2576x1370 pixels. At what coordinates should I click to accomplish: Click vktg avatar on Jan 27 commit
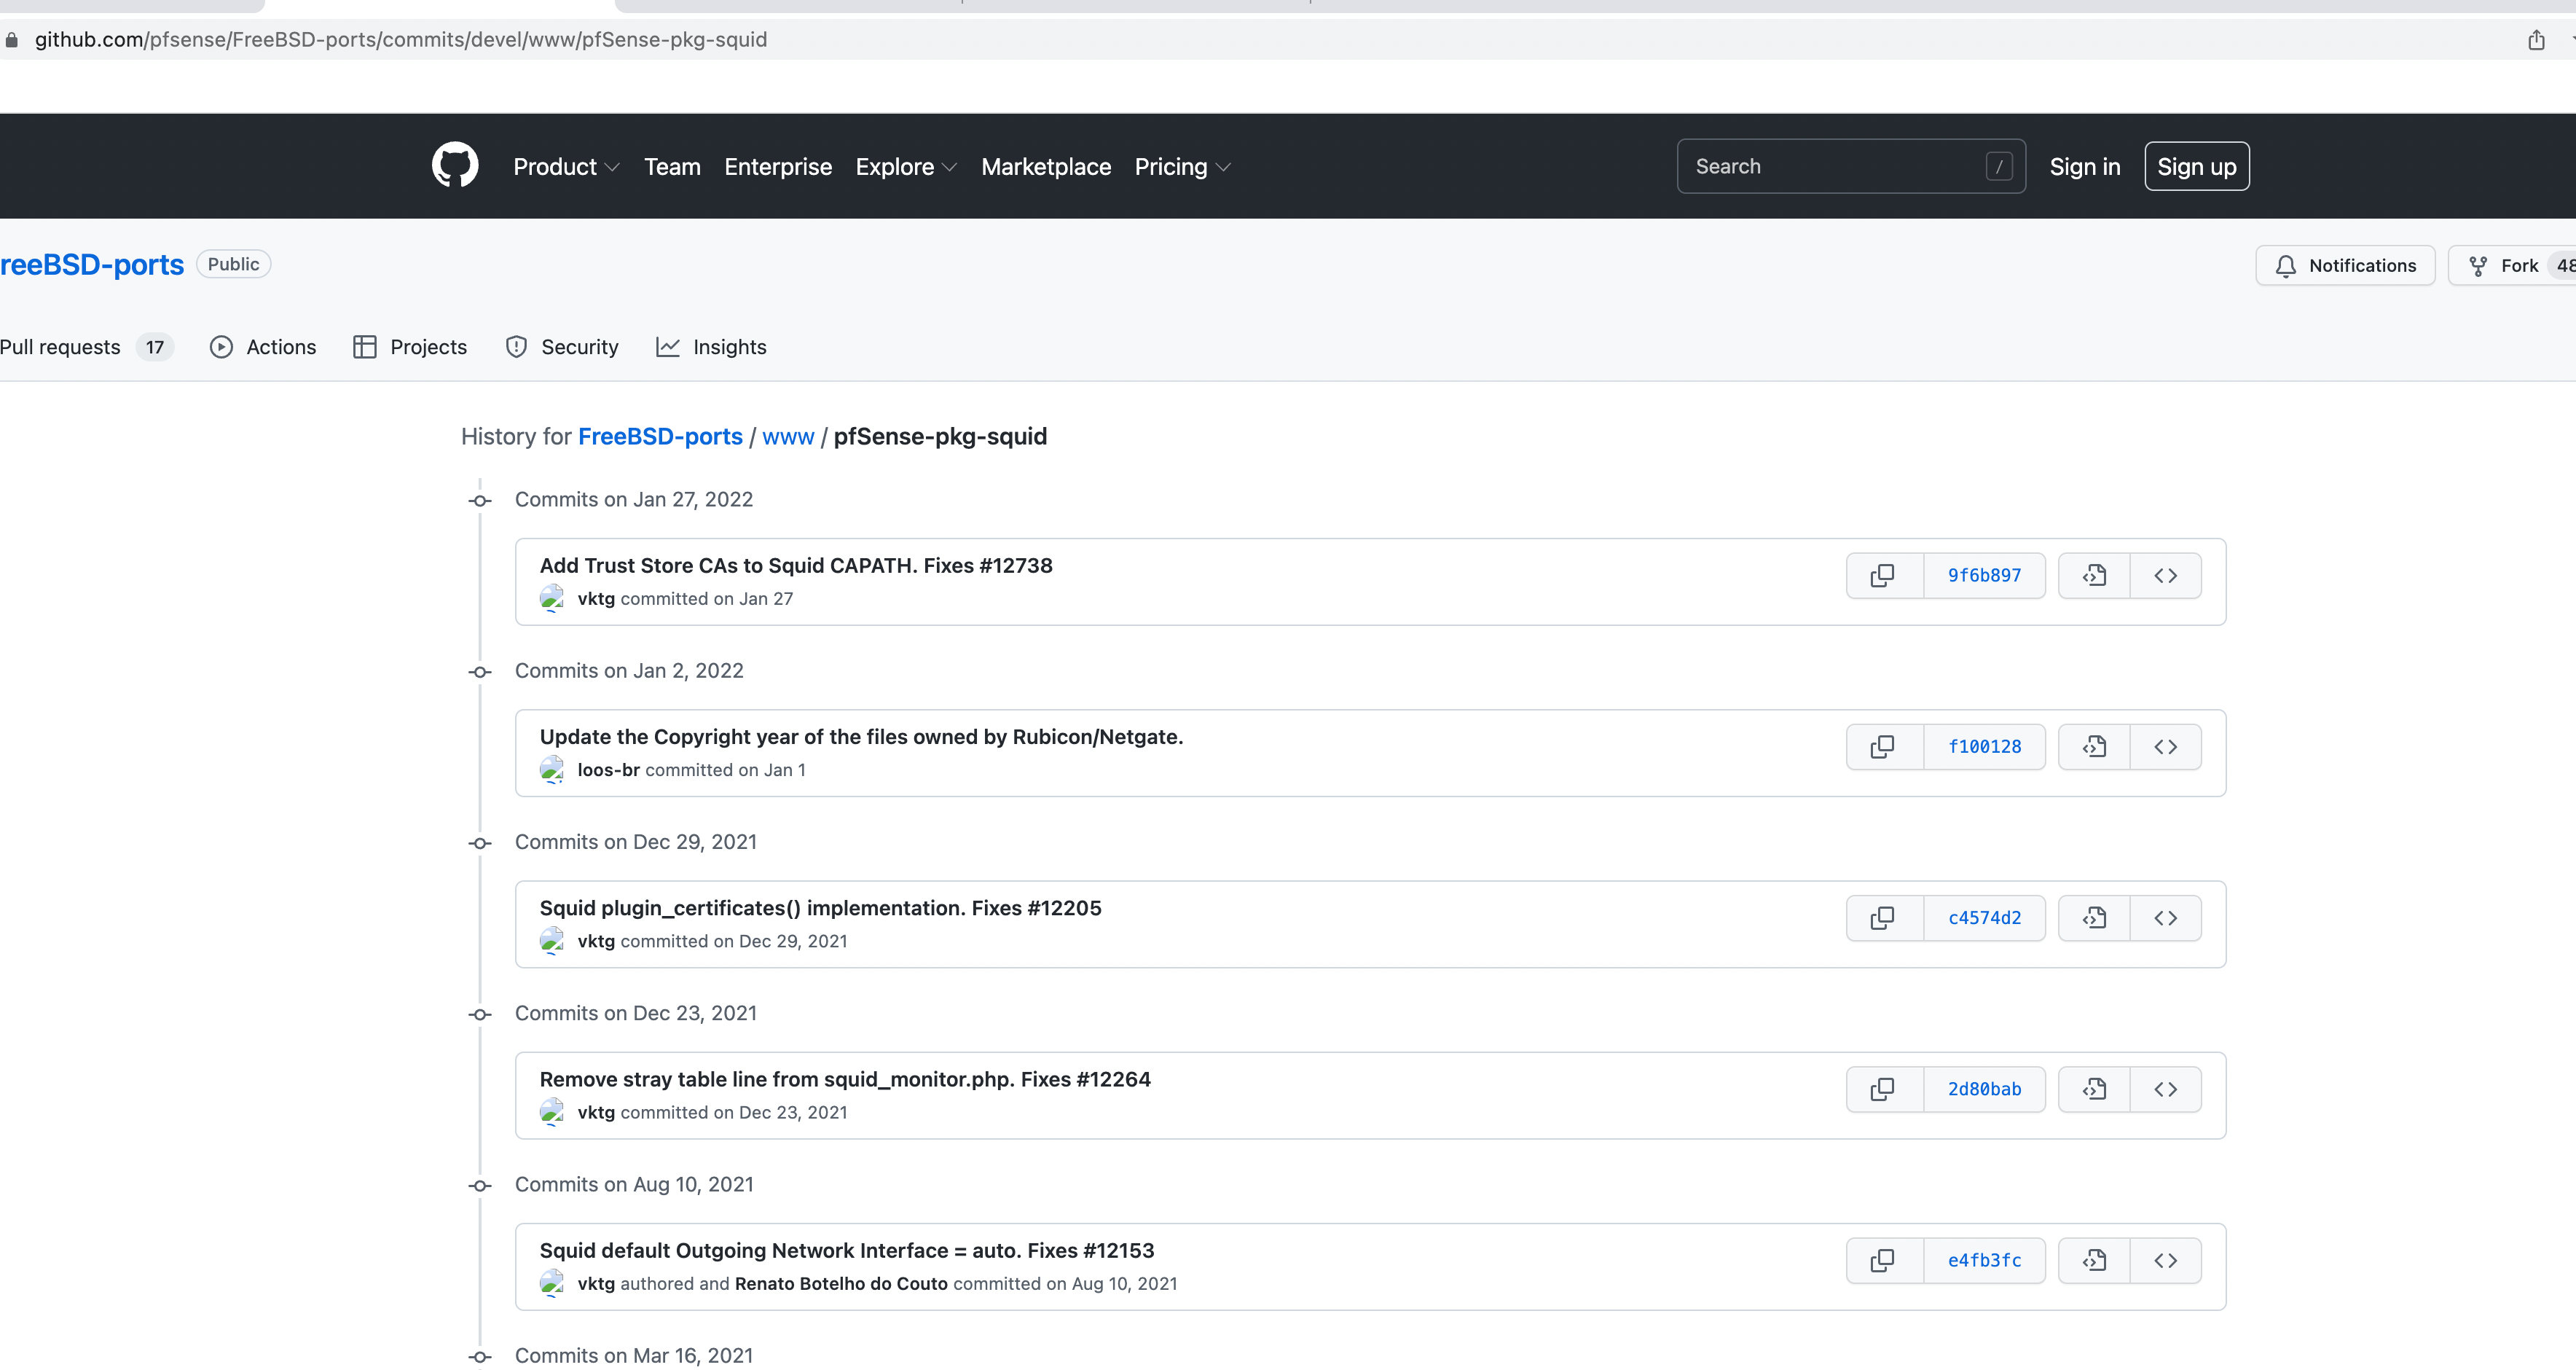coord(552,598)
